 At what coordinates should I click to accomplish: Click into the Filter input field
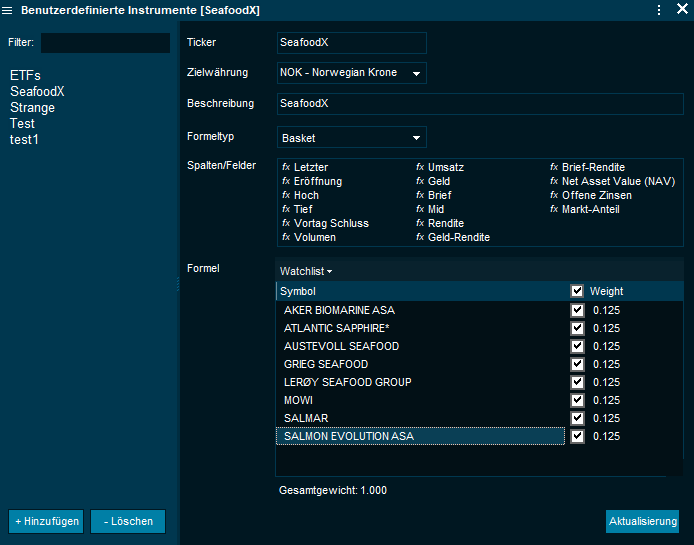point(105,43)
